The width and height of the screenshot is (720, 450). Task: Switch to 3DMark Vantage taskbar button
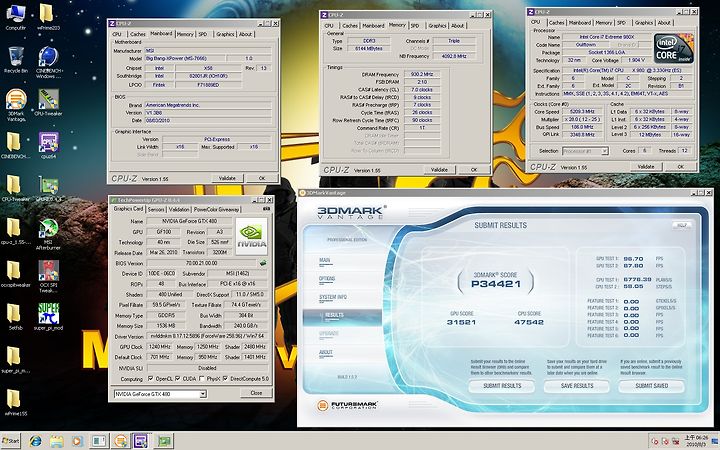point(120,441)
